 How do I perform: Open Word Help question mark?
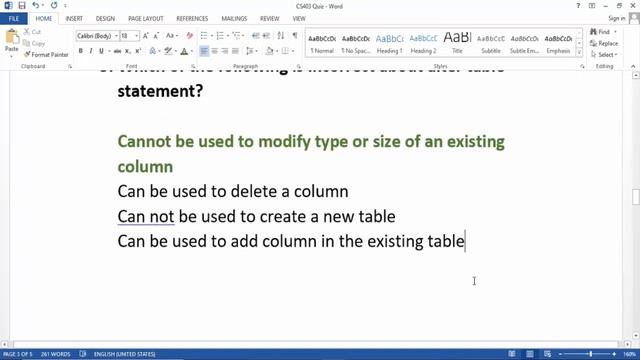tap(578, 6)
